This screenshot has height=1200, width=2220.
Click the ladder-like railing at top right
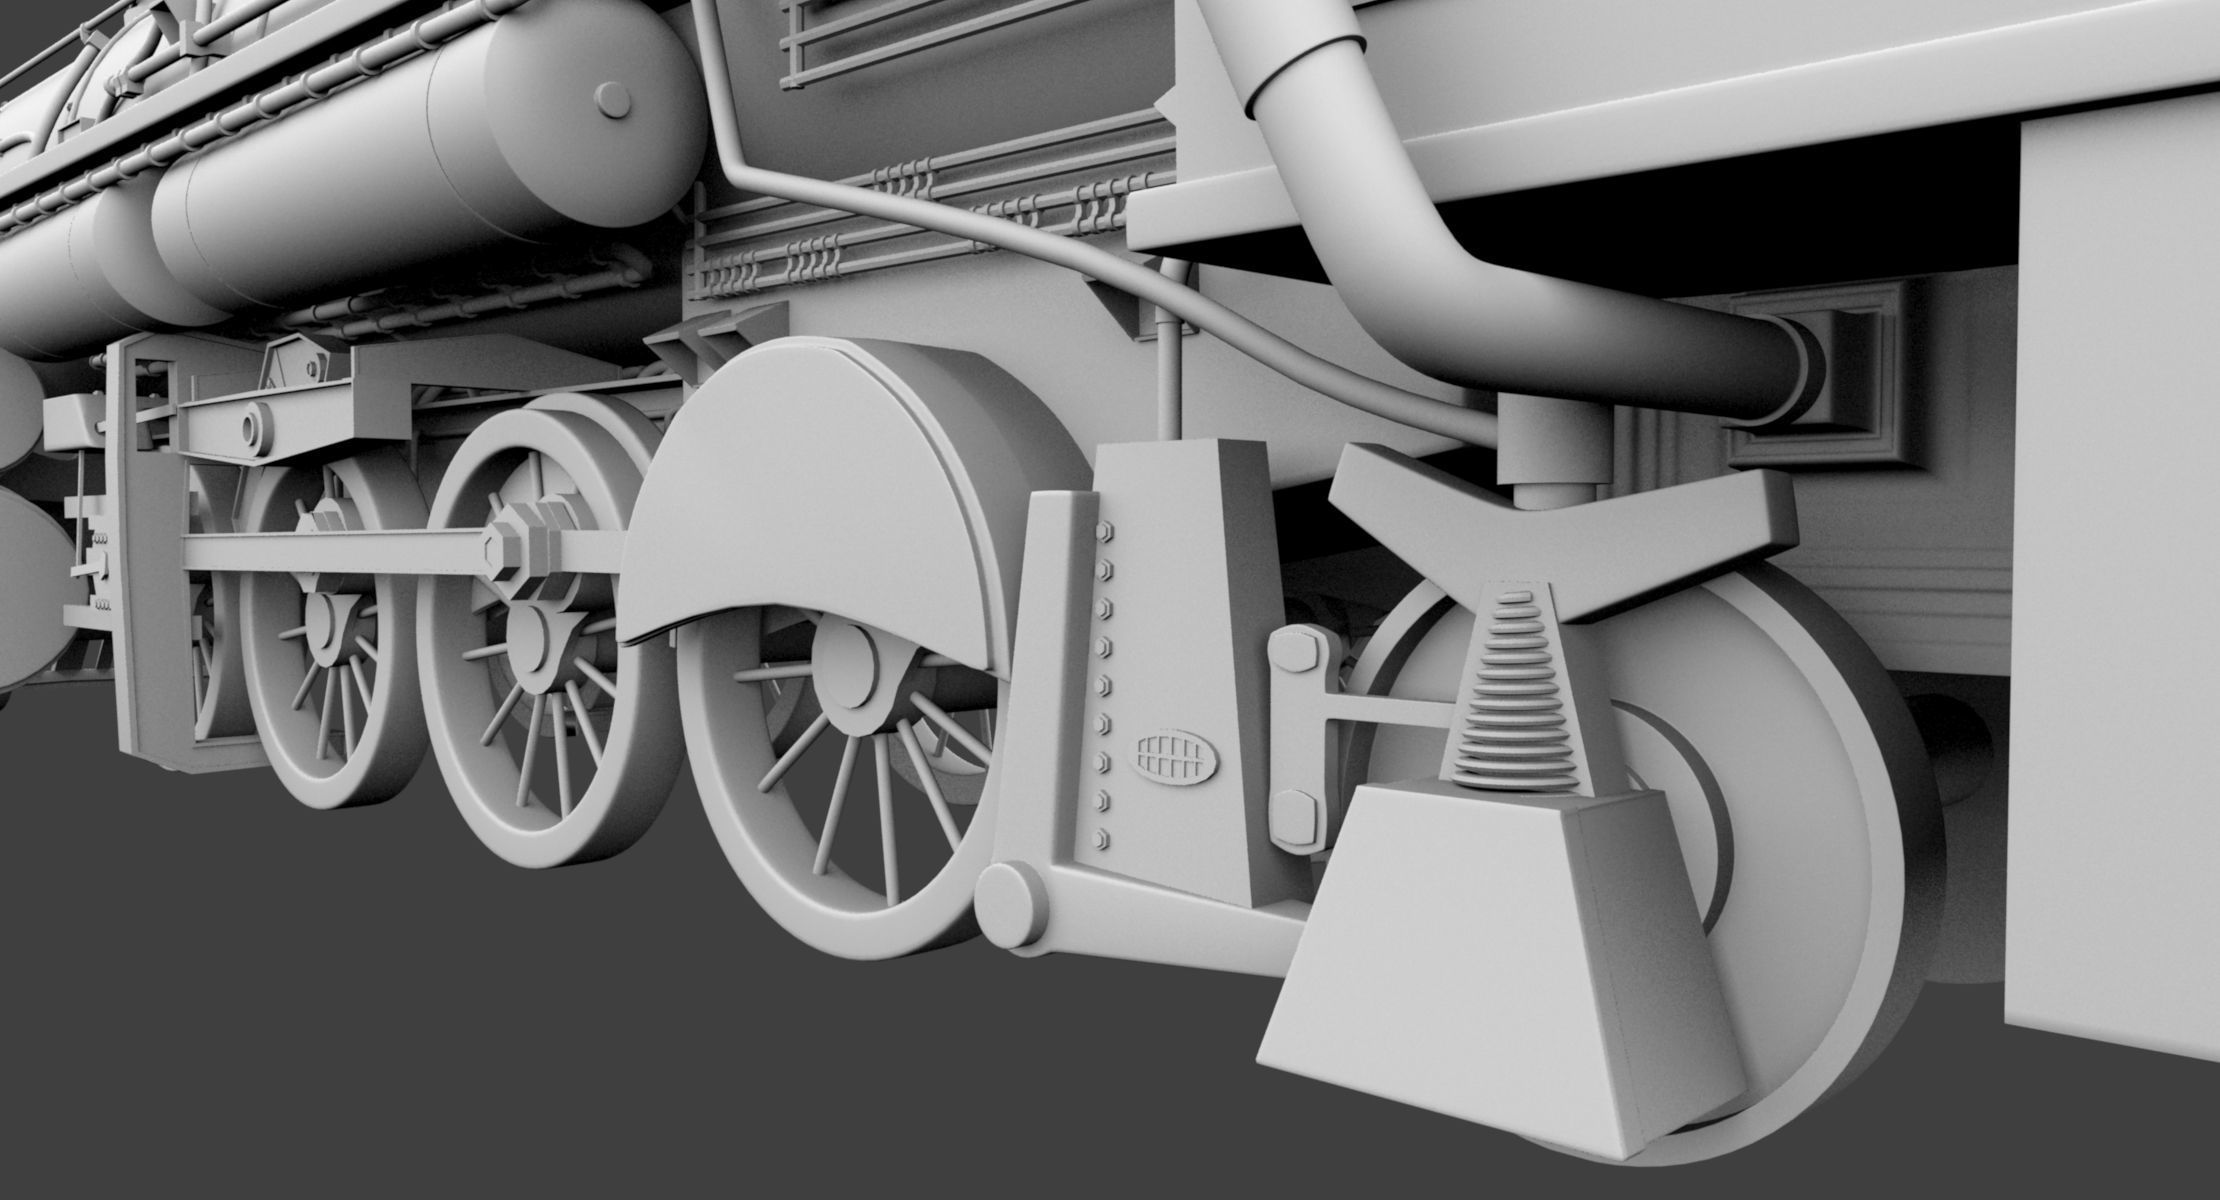810,45
